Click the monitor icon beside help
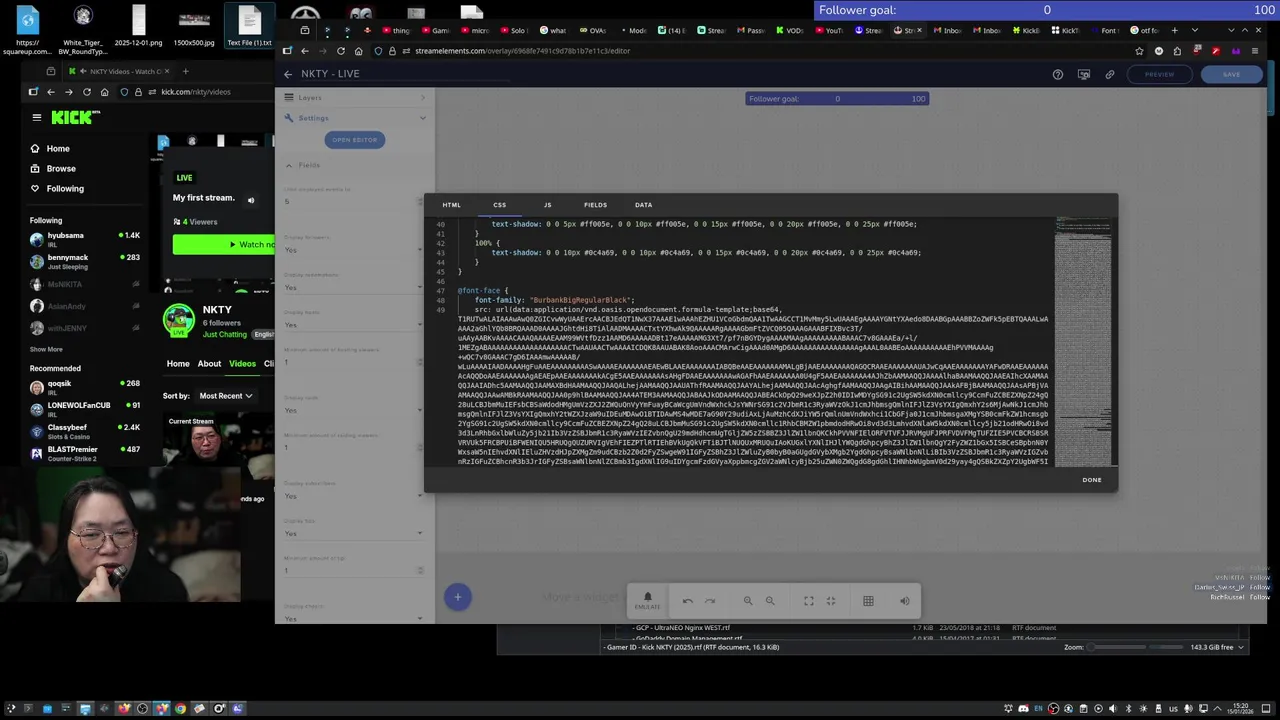 (1084, 74)
